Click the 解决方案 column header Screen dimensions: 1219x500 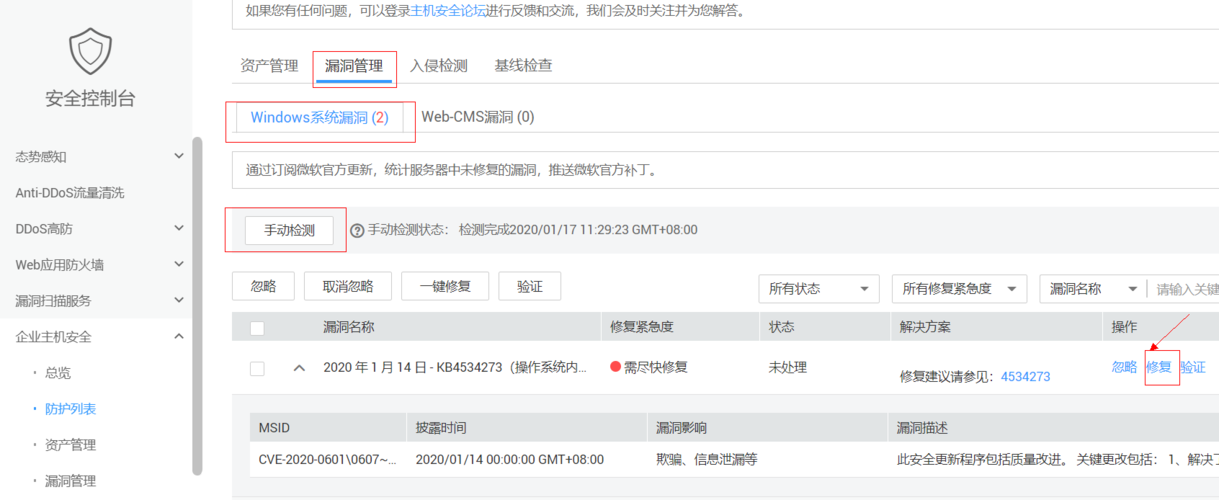tap(925, 327)
